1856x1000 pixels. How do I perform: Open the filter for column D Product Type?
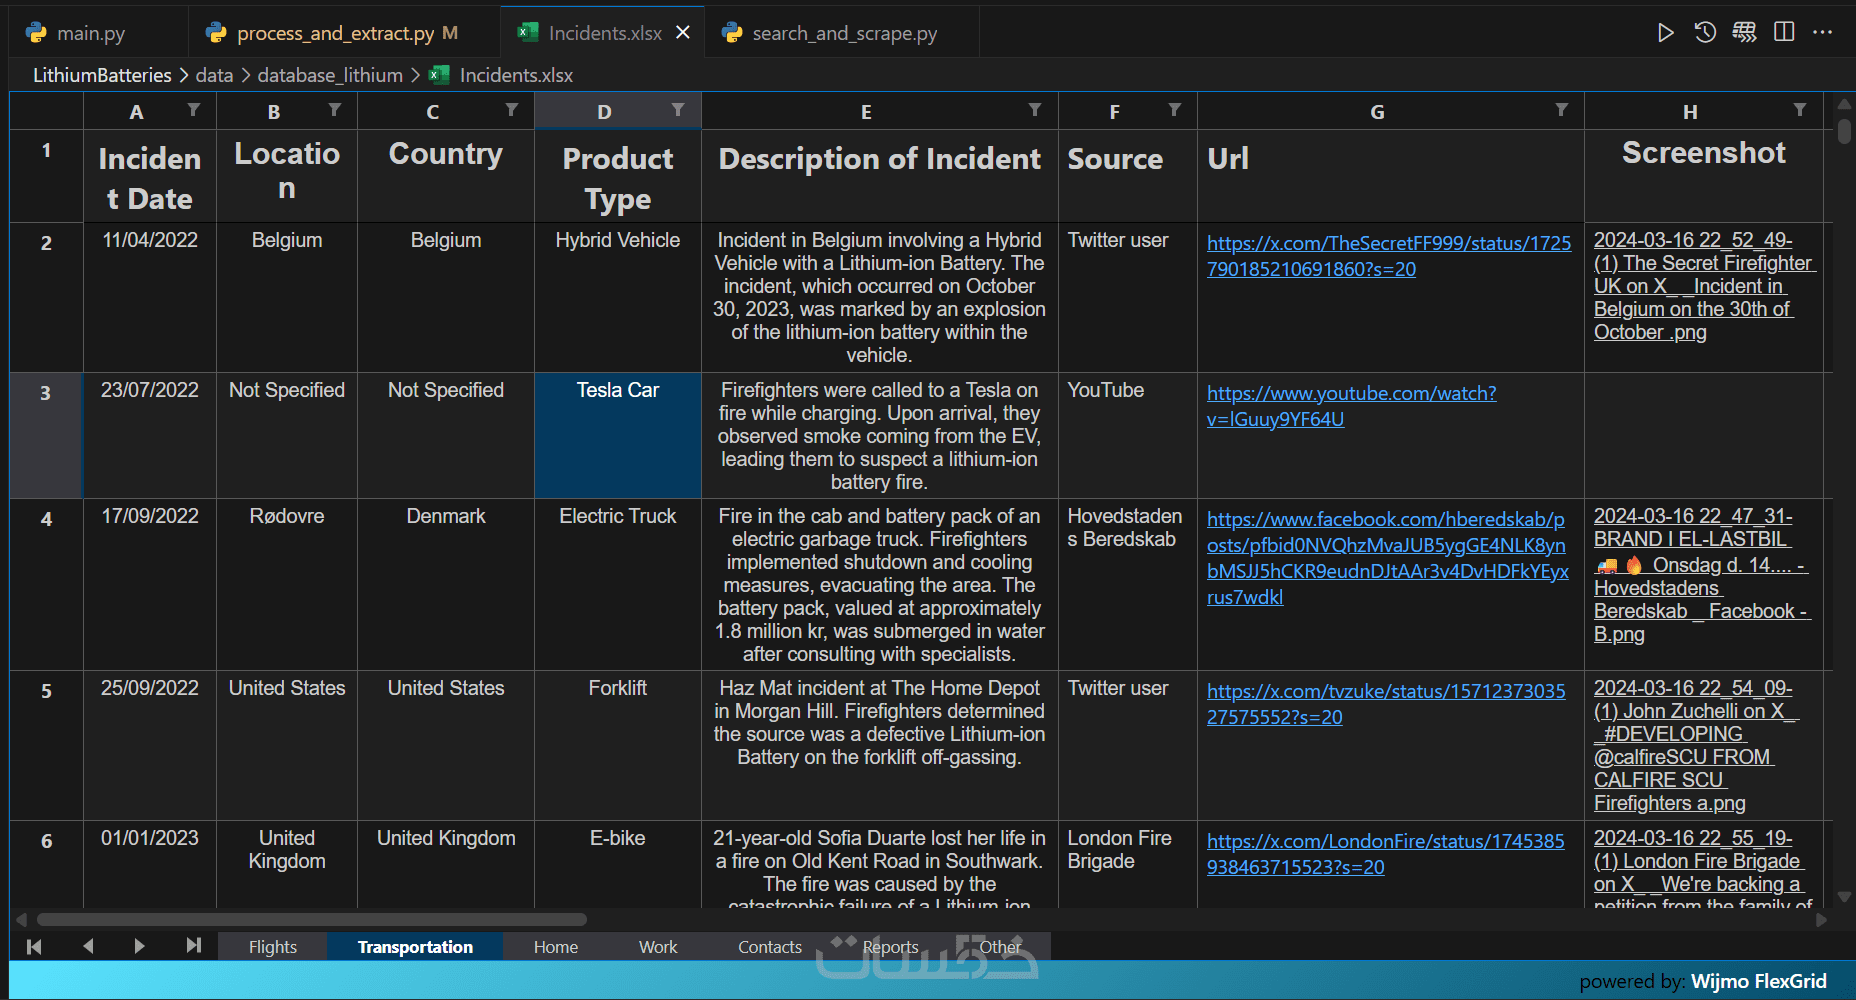[x=678, y=110]
